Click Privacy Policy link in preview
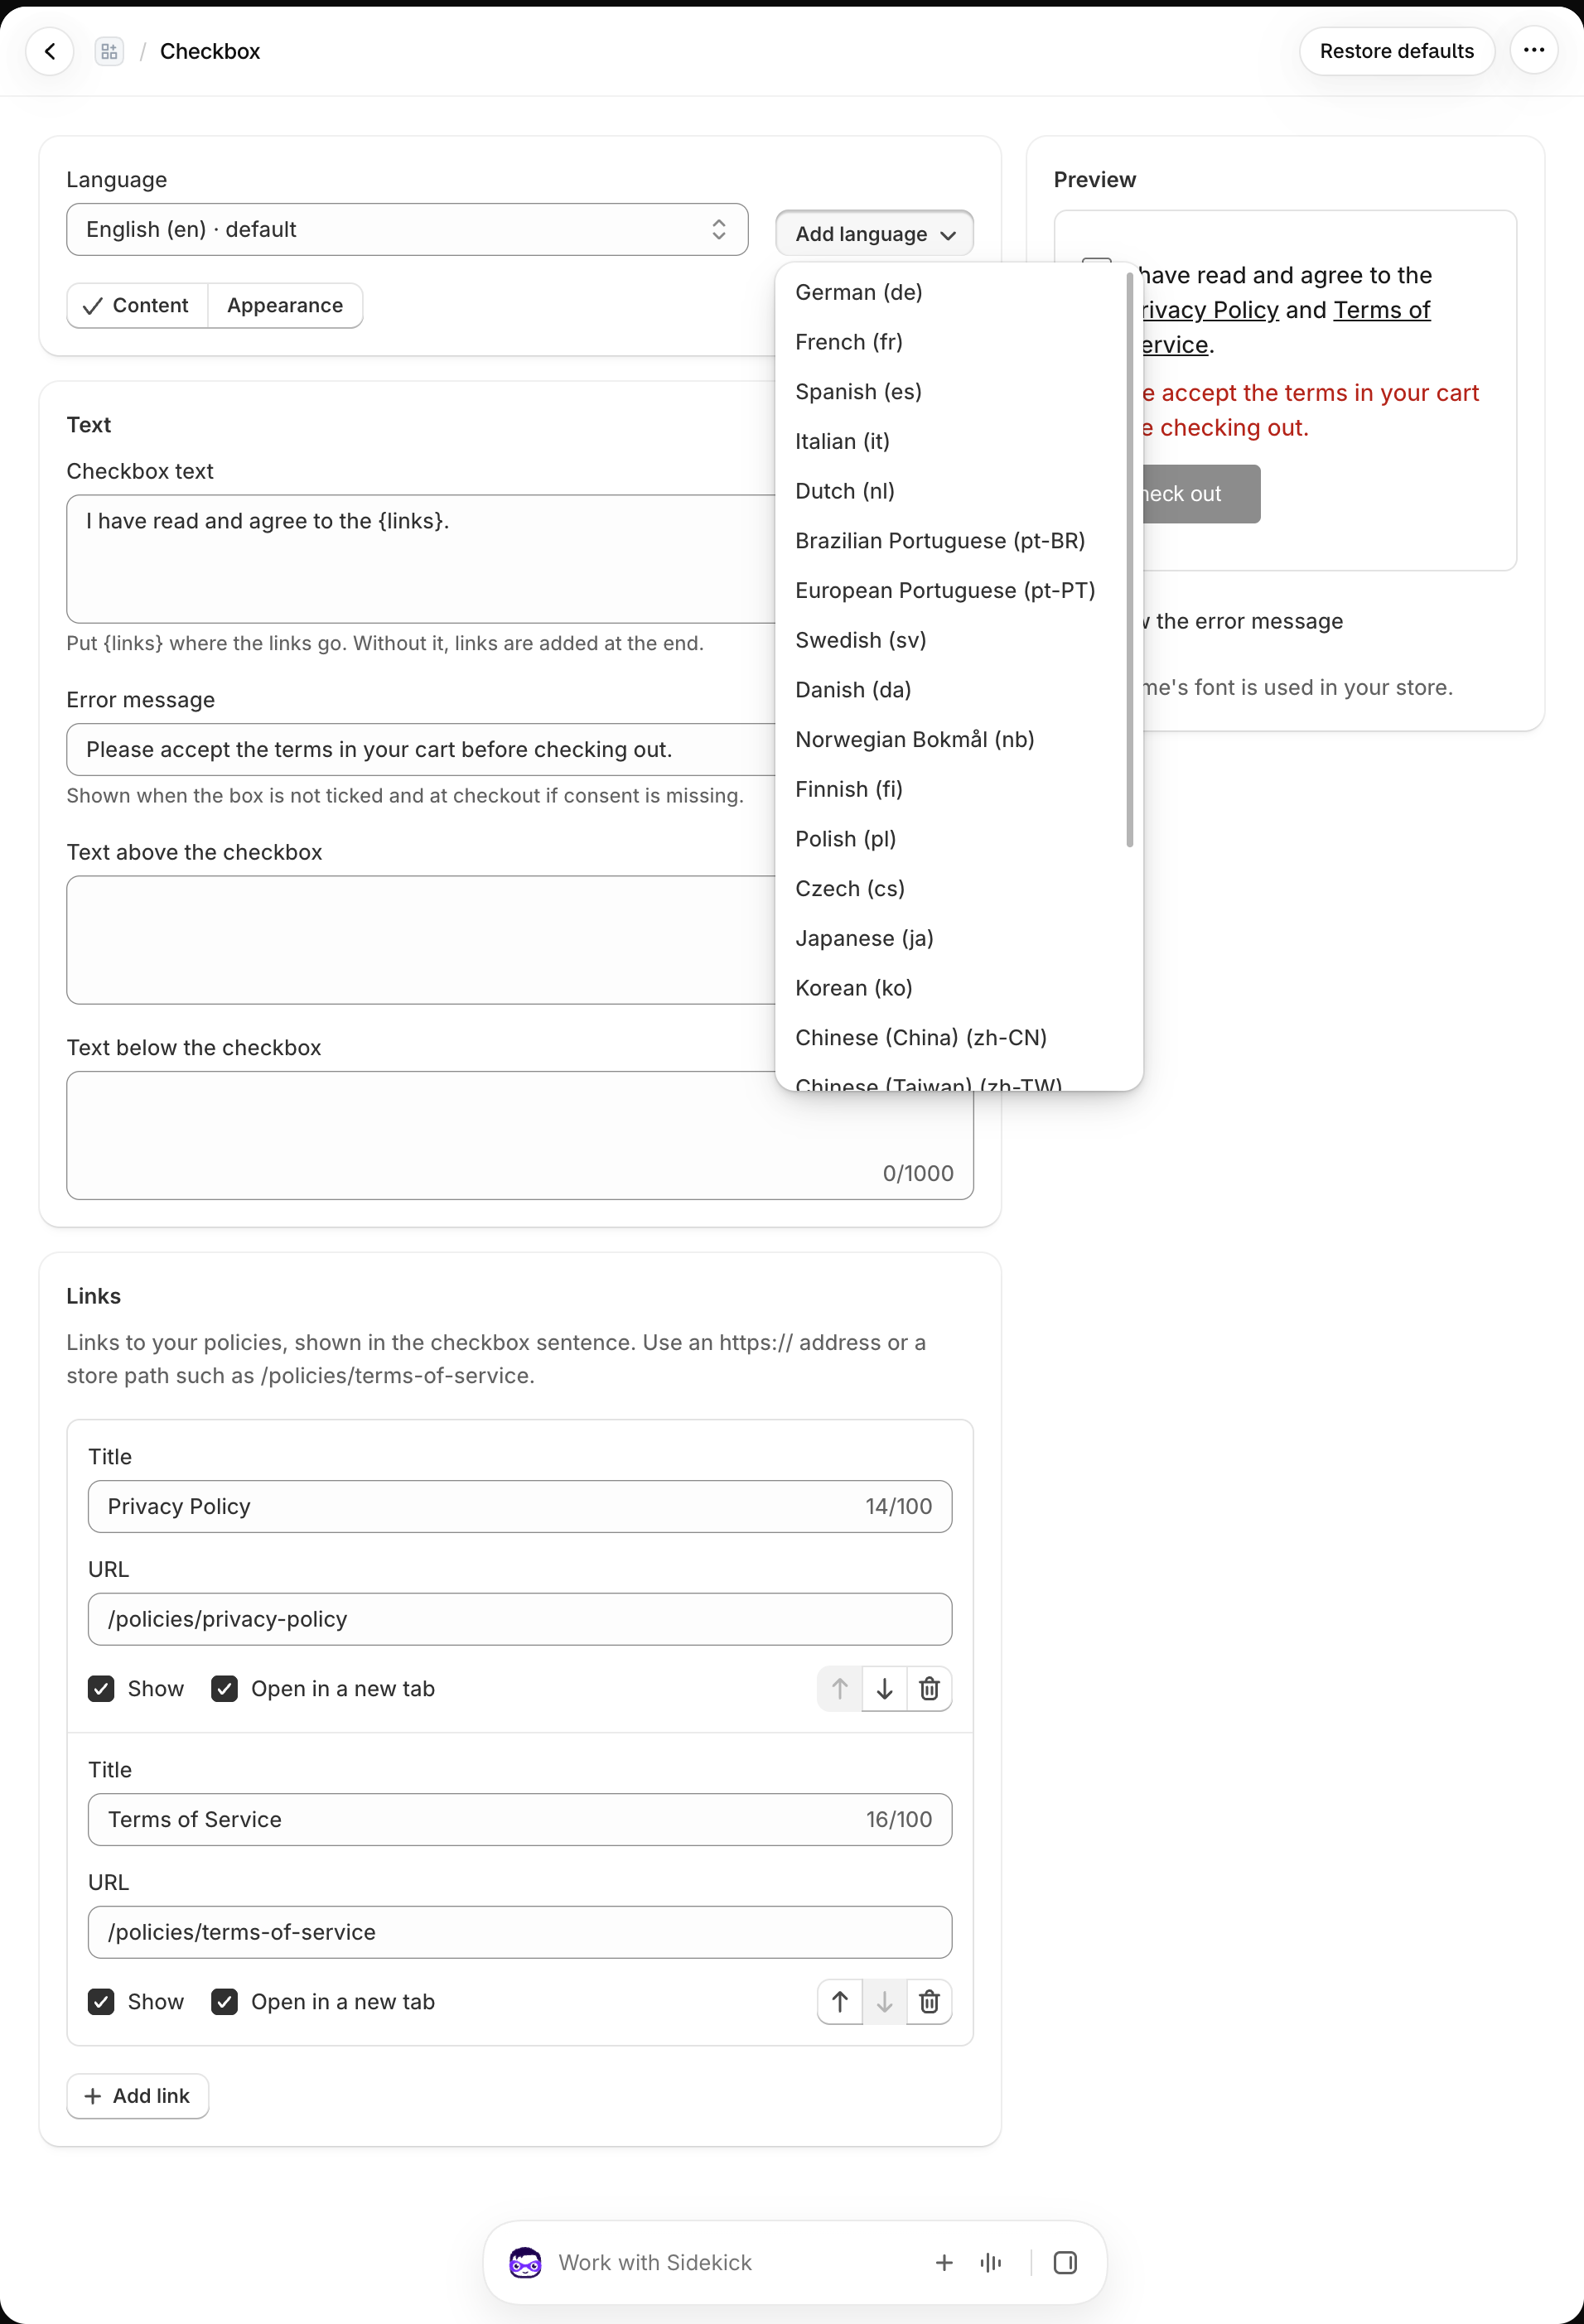 (1210, 310)
